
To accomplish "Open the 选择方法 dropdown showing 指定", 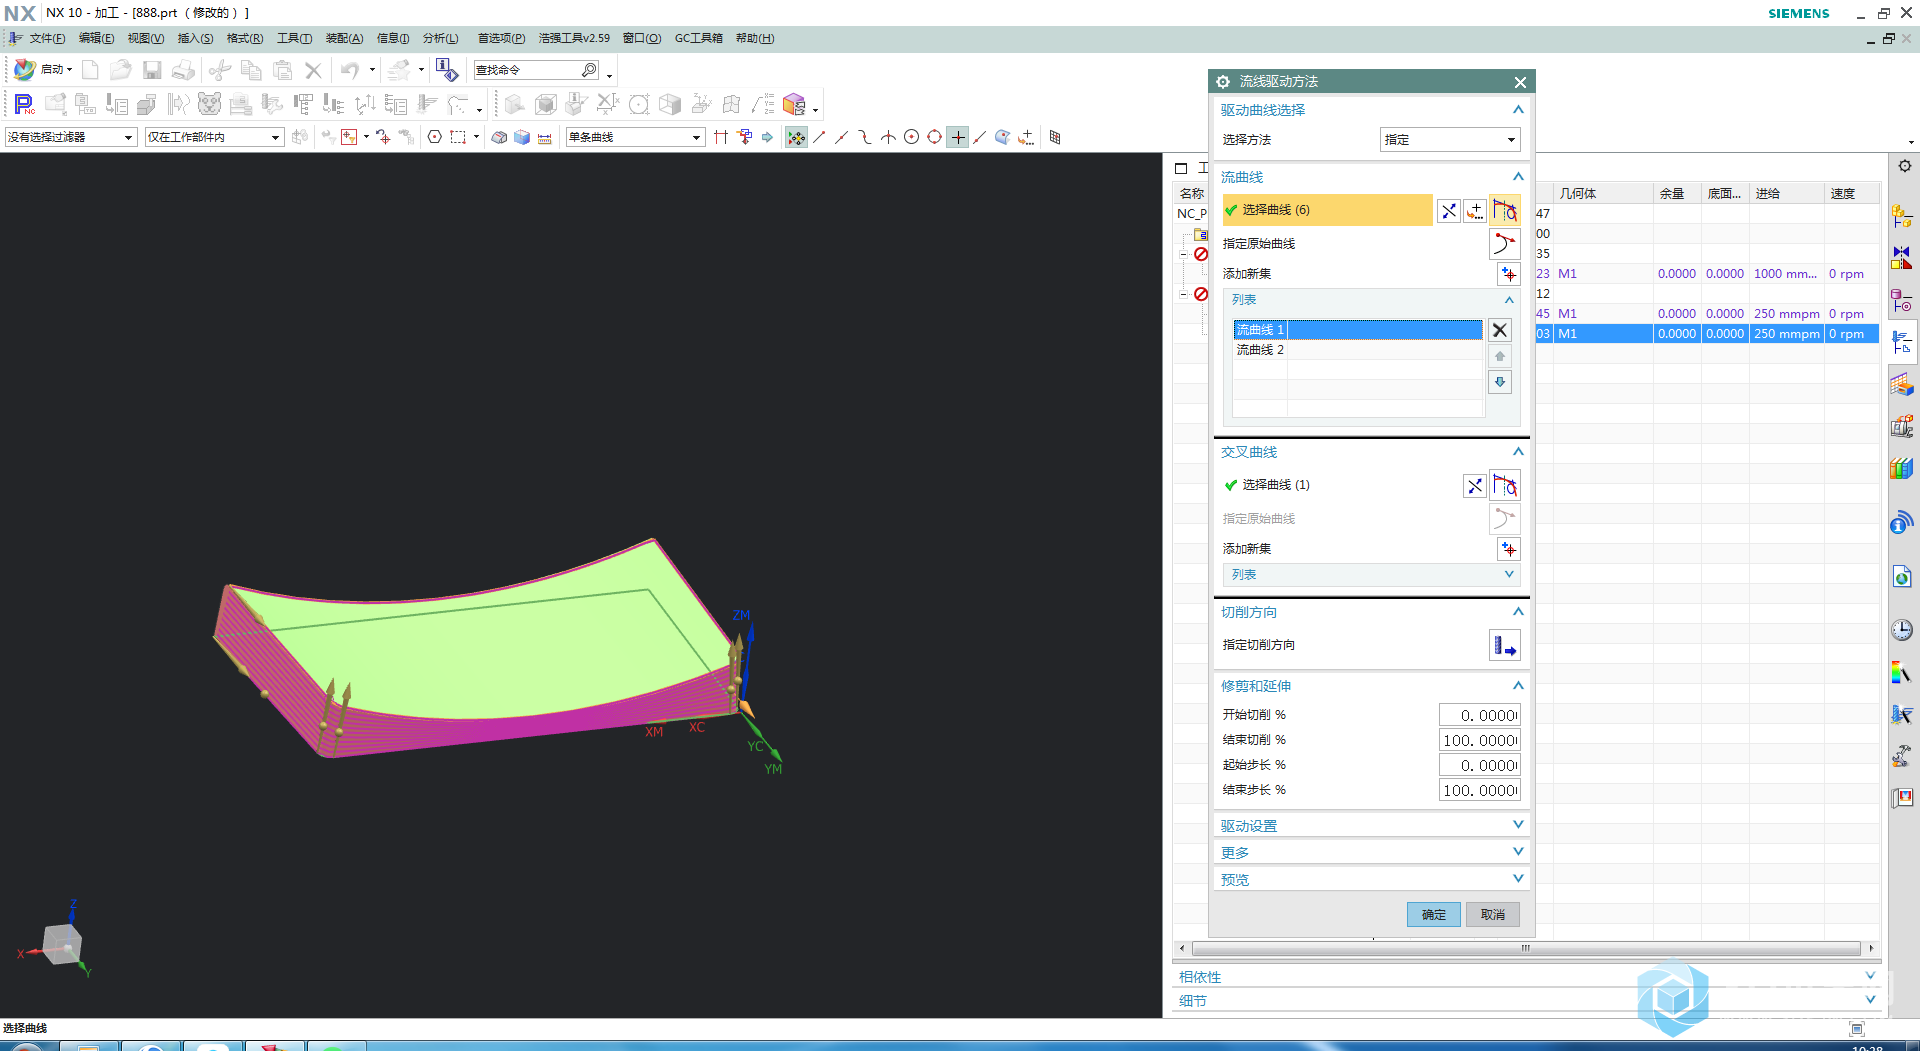I will pyautogui.click(x=1450, y=140).
